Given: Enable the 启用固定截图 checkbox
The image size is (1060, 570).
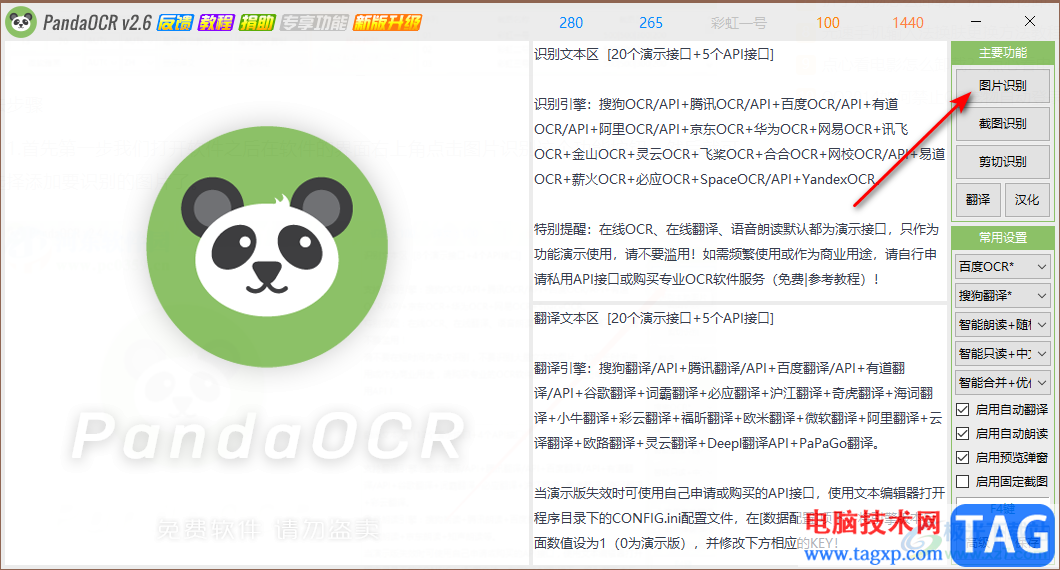Looking at the screenshot, I should 963,481.
